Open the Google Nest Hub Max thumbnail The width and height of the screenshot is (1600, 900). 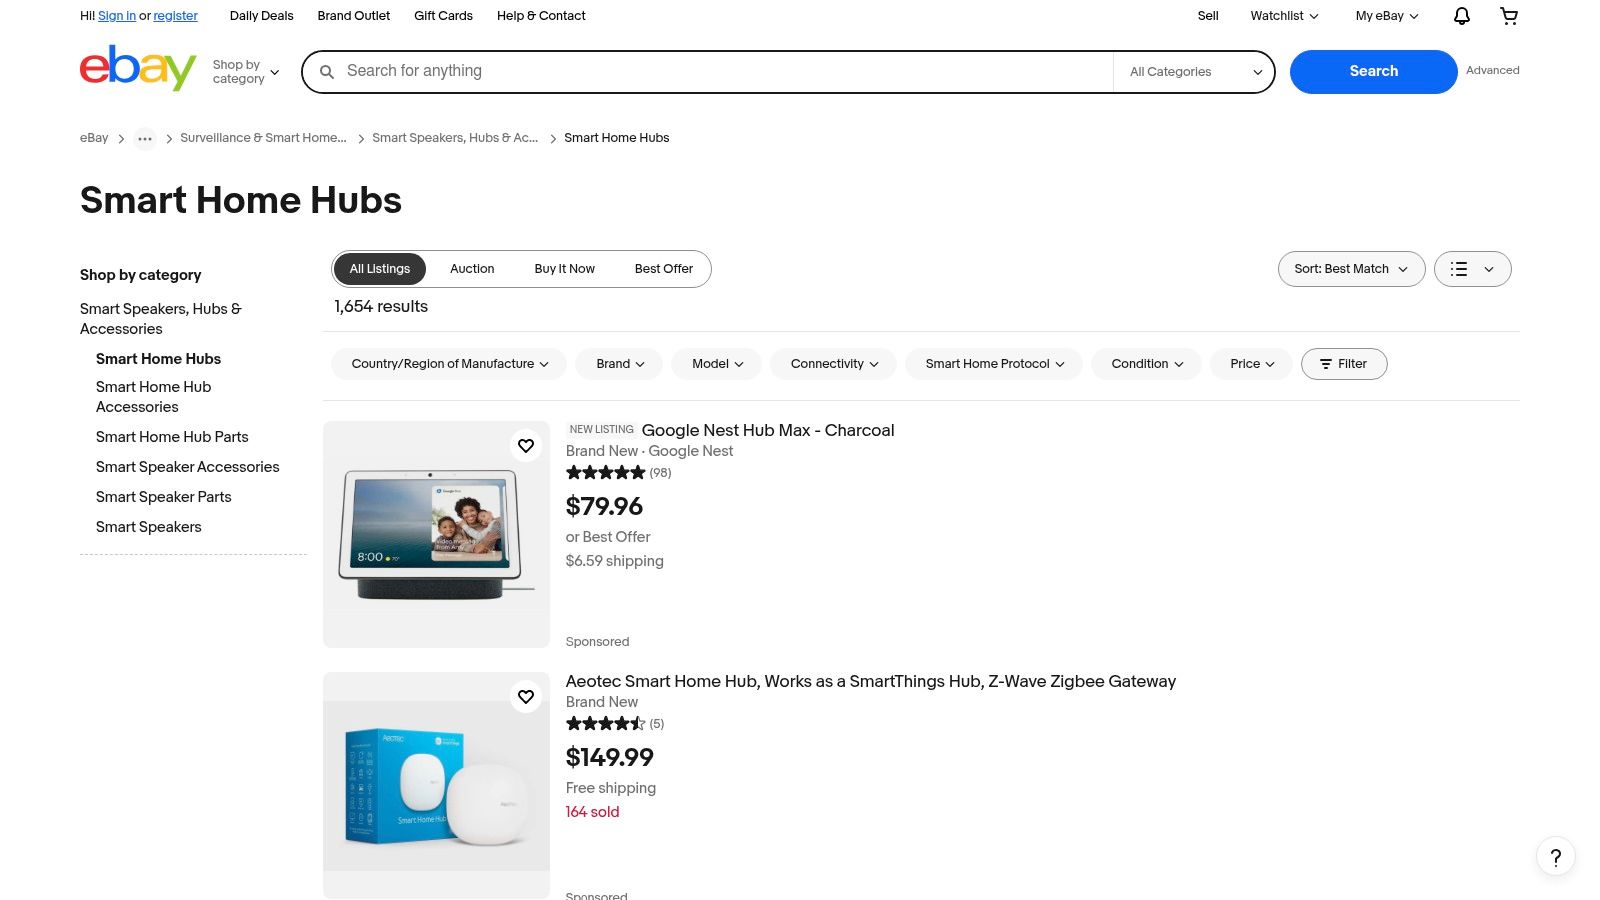tap(436, 534)
